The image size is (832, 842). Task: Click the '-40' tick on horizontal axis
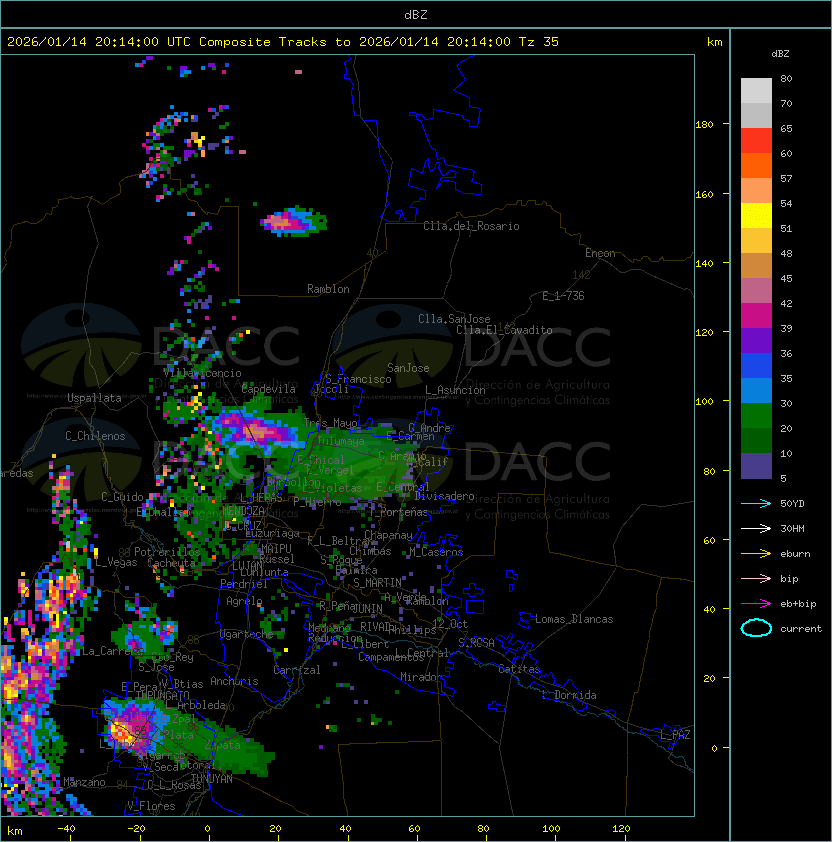click(66, 829)
